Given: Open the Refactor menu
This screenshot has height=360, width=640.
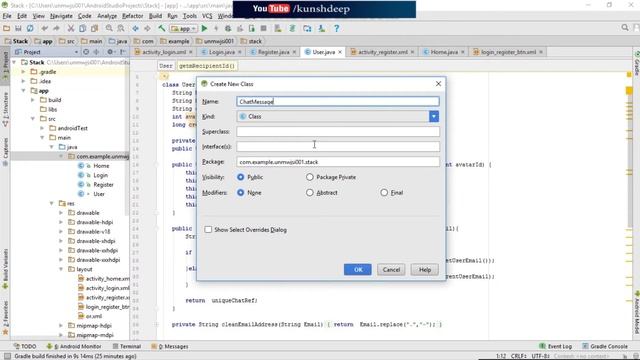Looking at the screenshot, I should pos(133,16).
